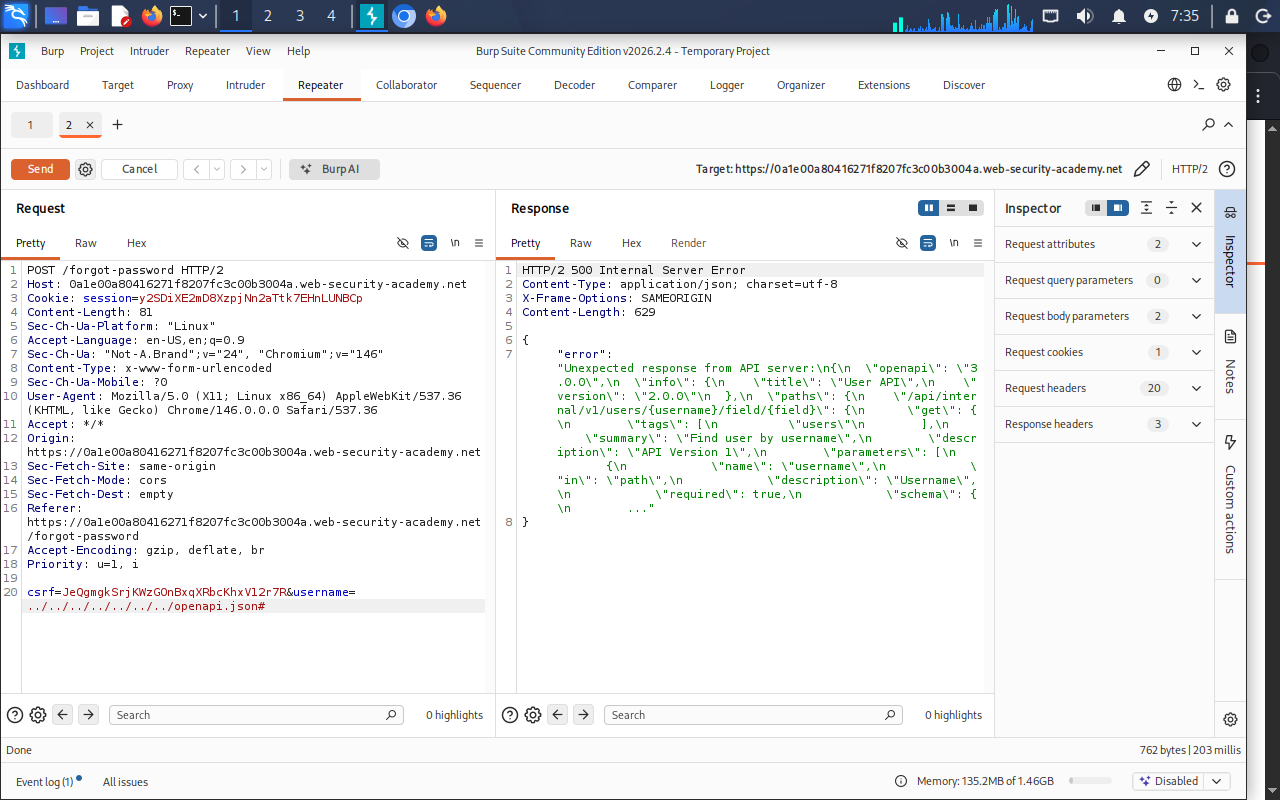1280x800 pixels.
Task: Toggle show newlines \n in Response panel
Action: [x=954, y=243]
